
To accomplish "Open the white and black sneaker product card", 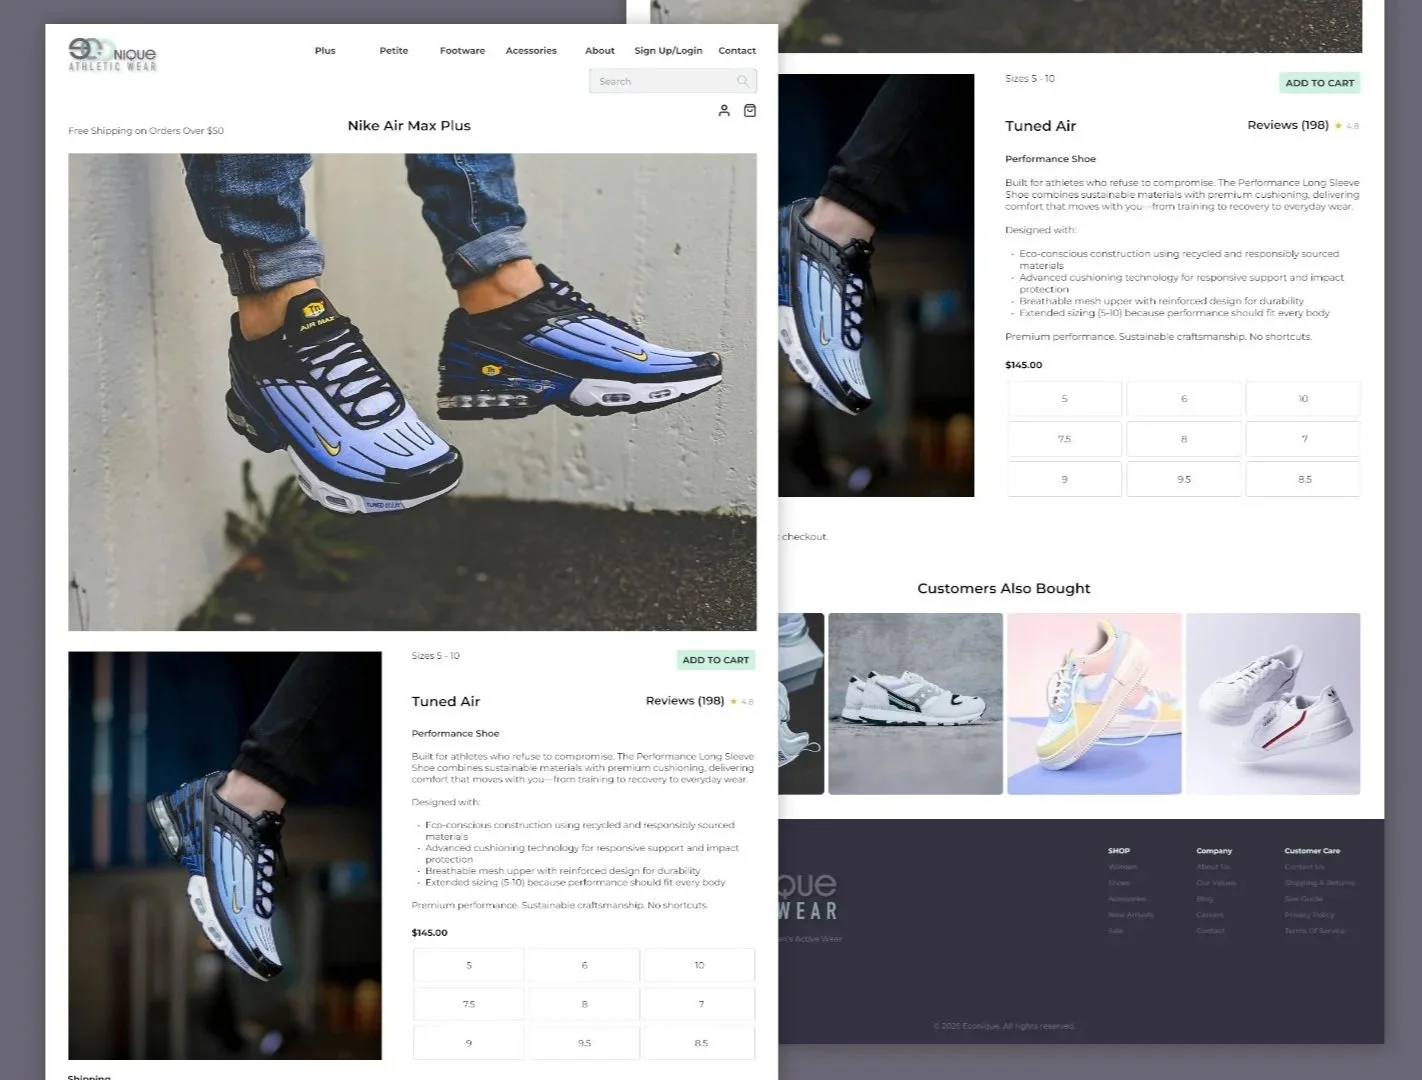I will pyautogui.click(x=915, y=704).
